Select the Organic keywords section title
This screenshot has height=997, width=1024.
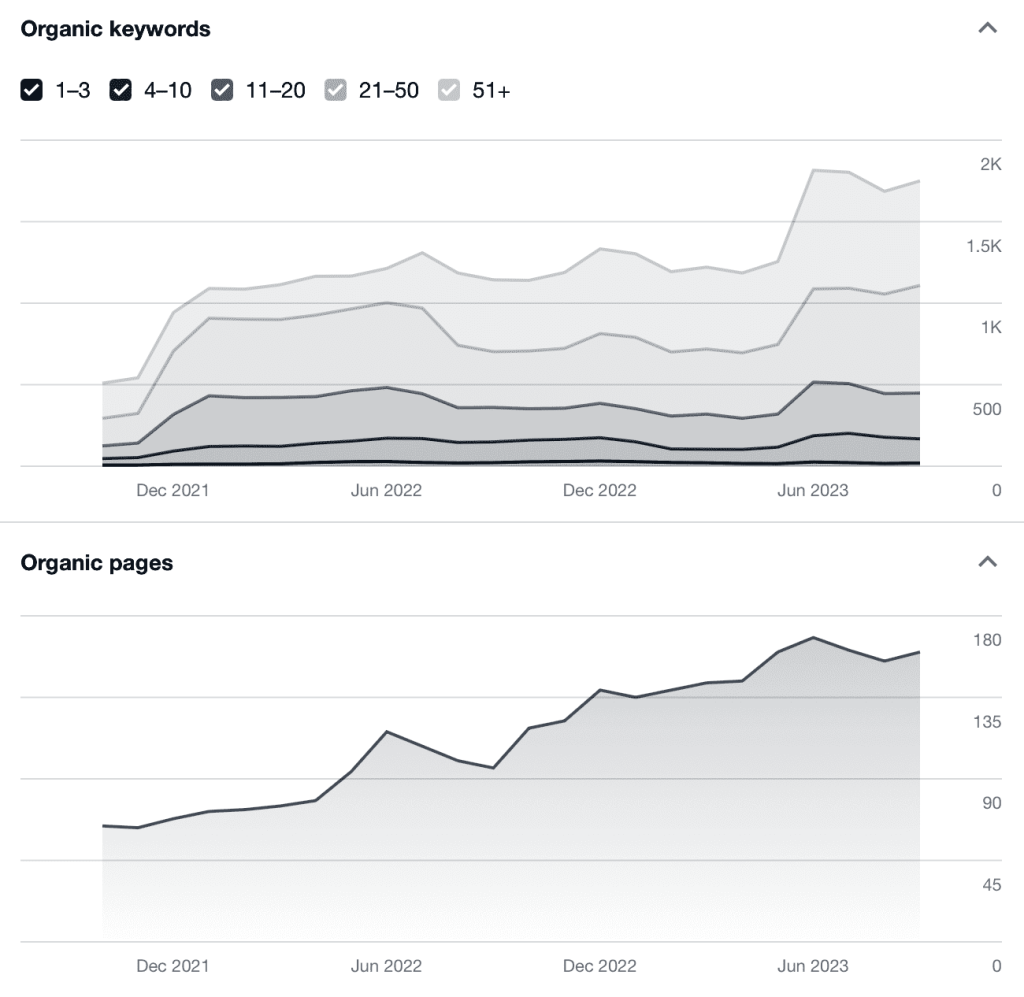(x=115, y=29)
